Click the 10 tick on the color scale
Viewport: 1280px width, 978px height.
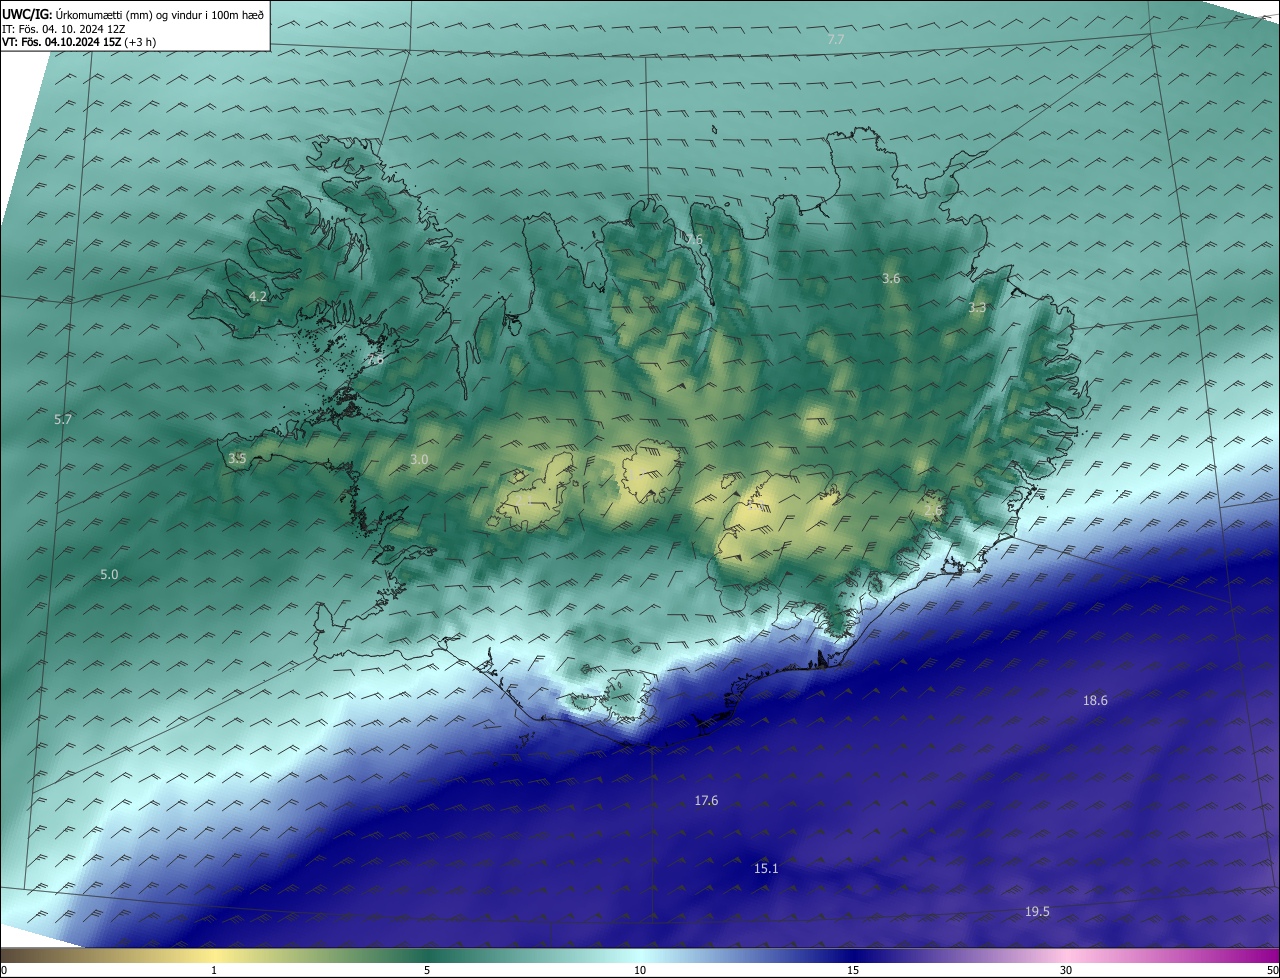pos(640,970)
